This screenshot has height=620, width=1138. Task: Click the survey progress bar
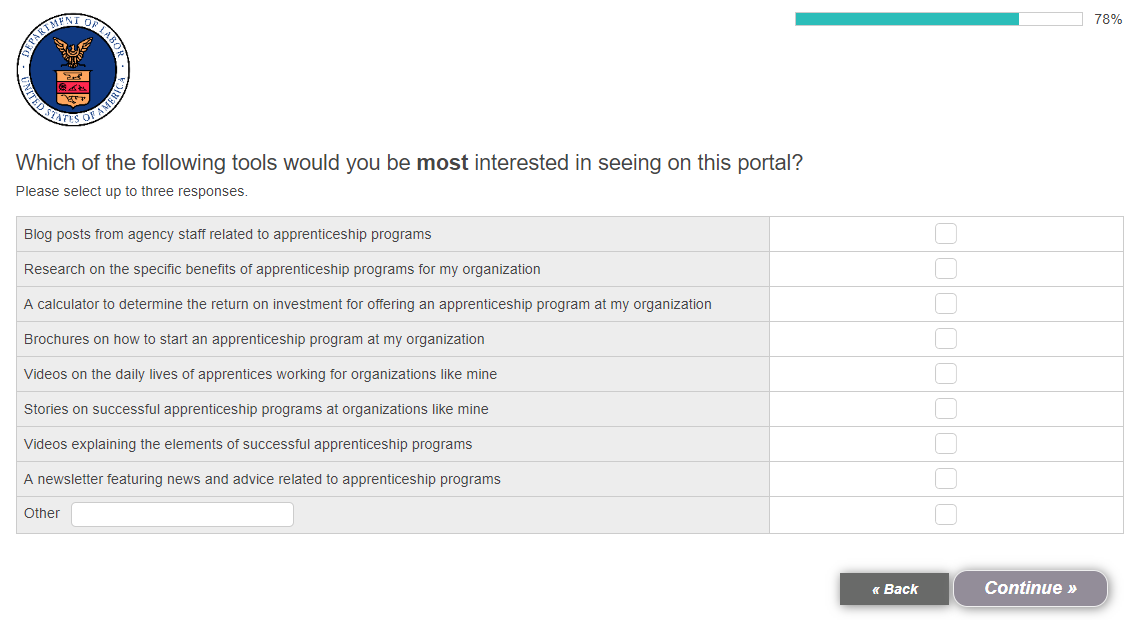tap(938, 19)
